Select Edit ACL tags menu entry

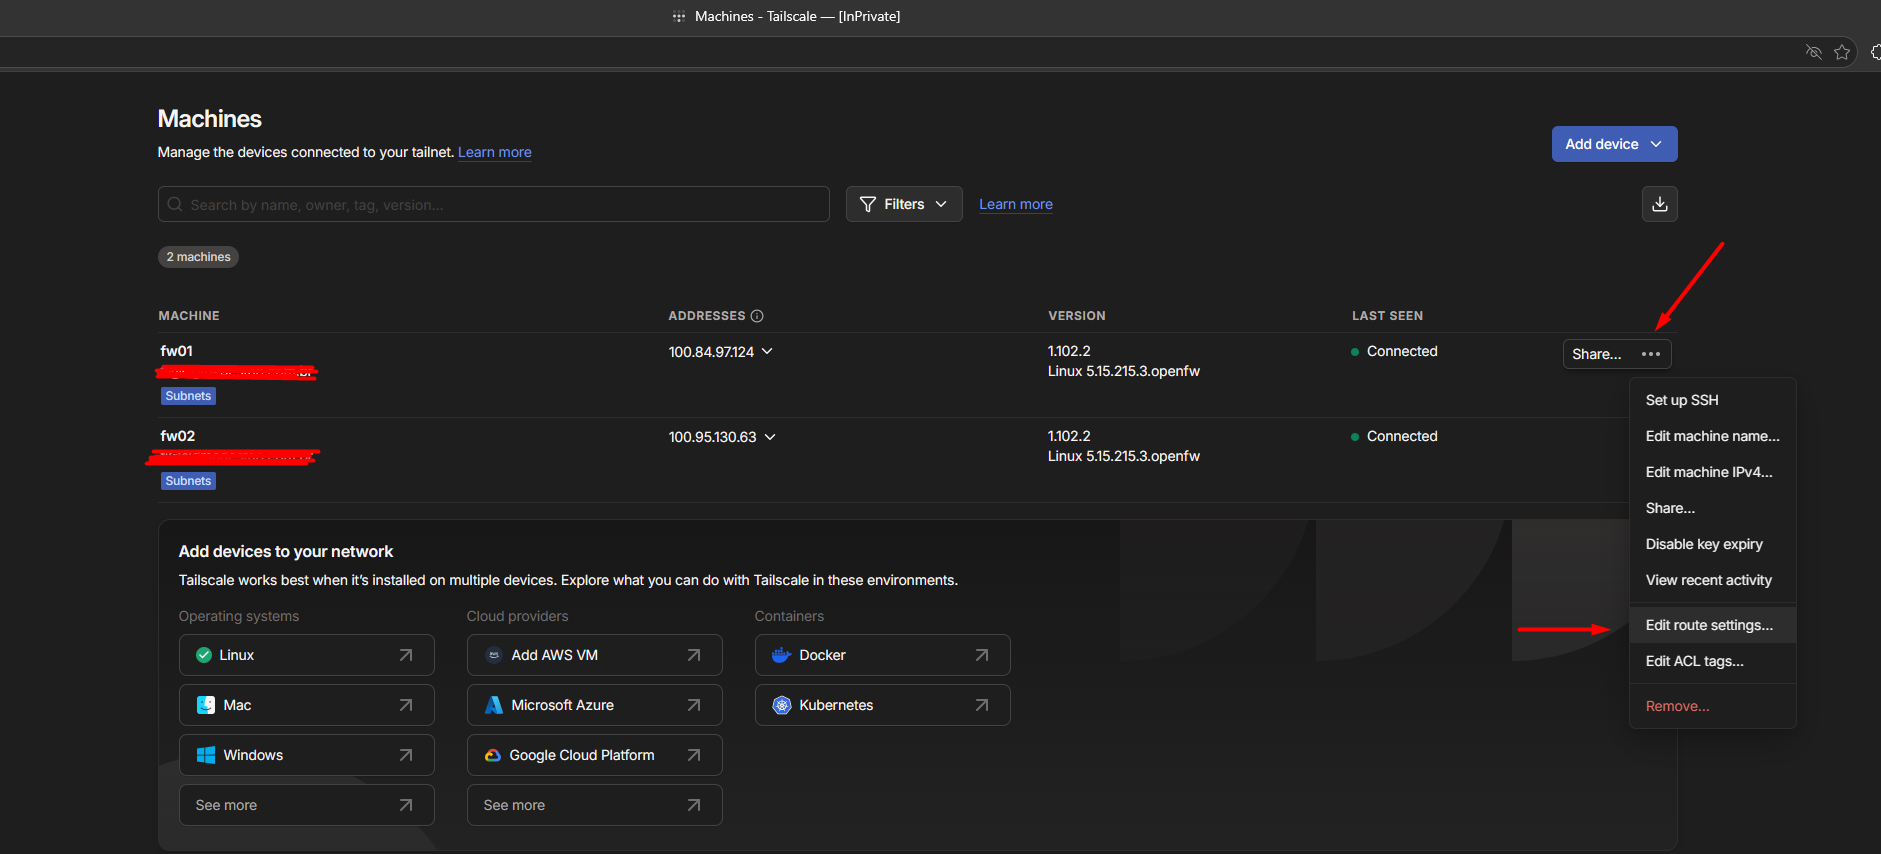1712,661
